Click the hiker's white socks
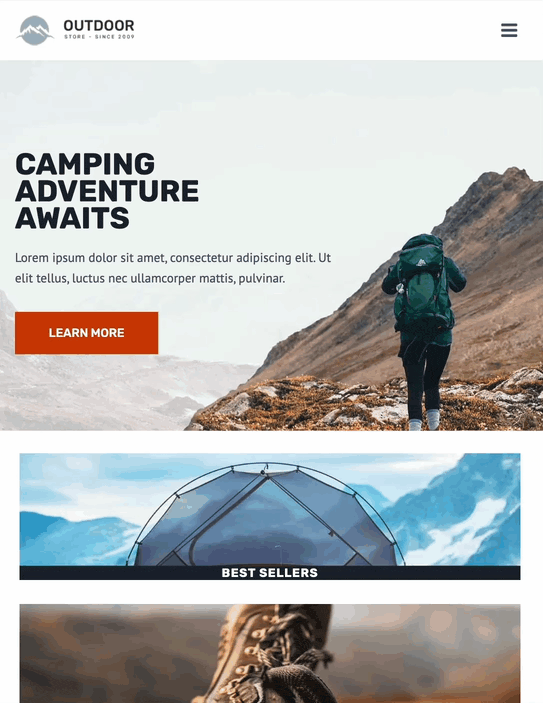 point(424,421)
